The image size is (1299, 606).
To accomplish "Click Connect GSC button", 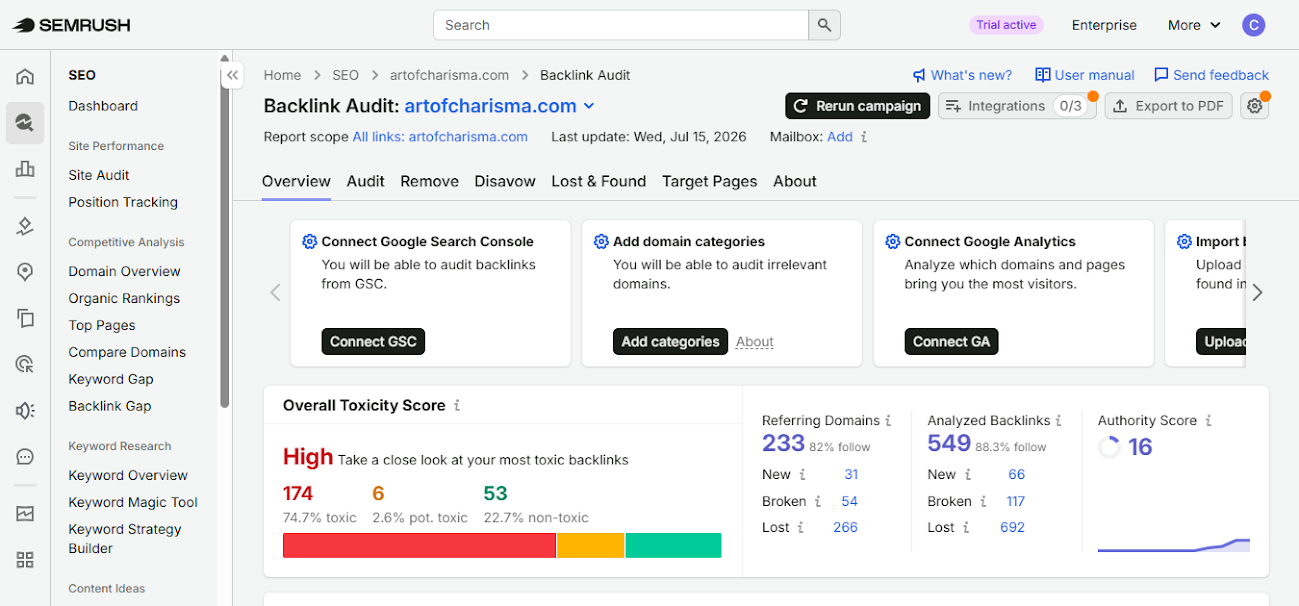I will [373, 341].
